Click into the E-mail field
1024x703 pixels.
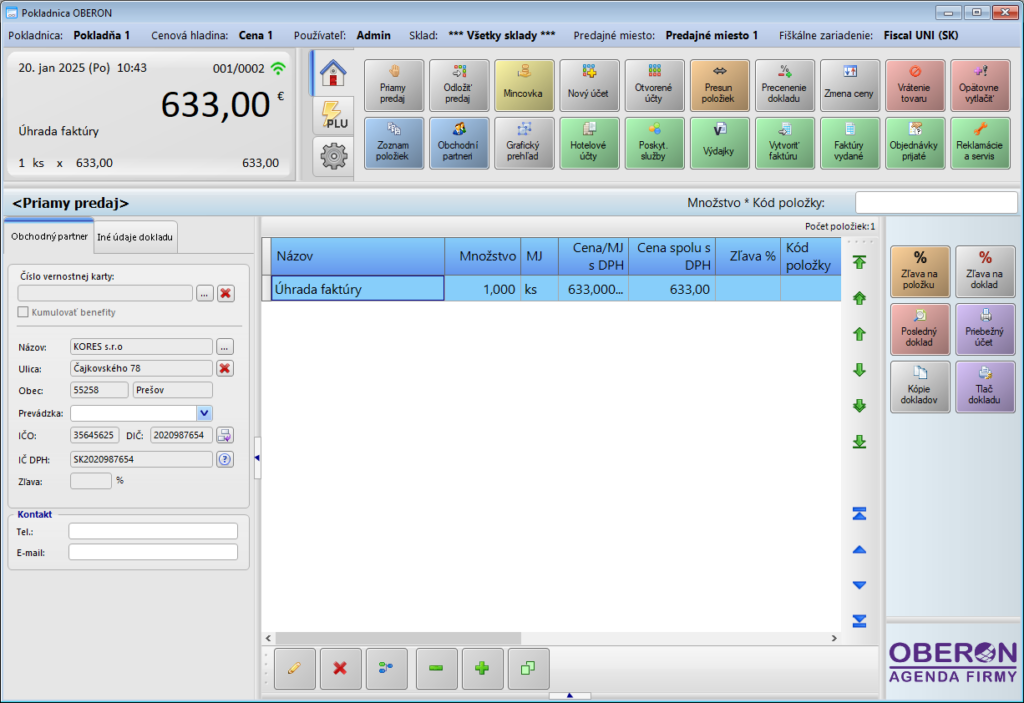[153, 552]
